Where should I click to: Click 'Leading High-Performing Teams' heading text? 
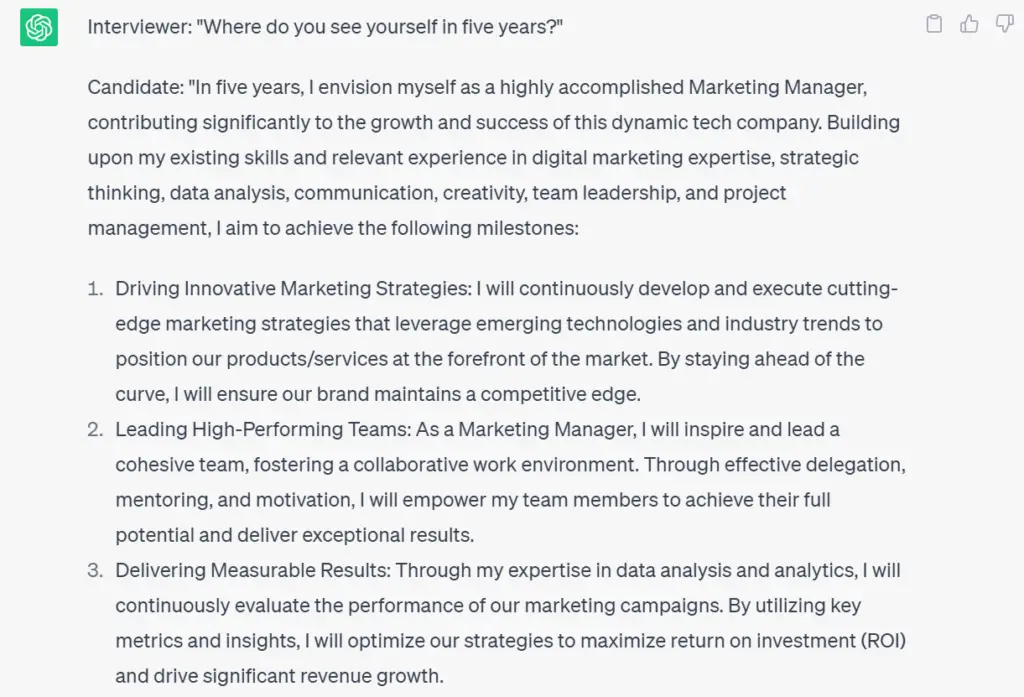[261, 430]
